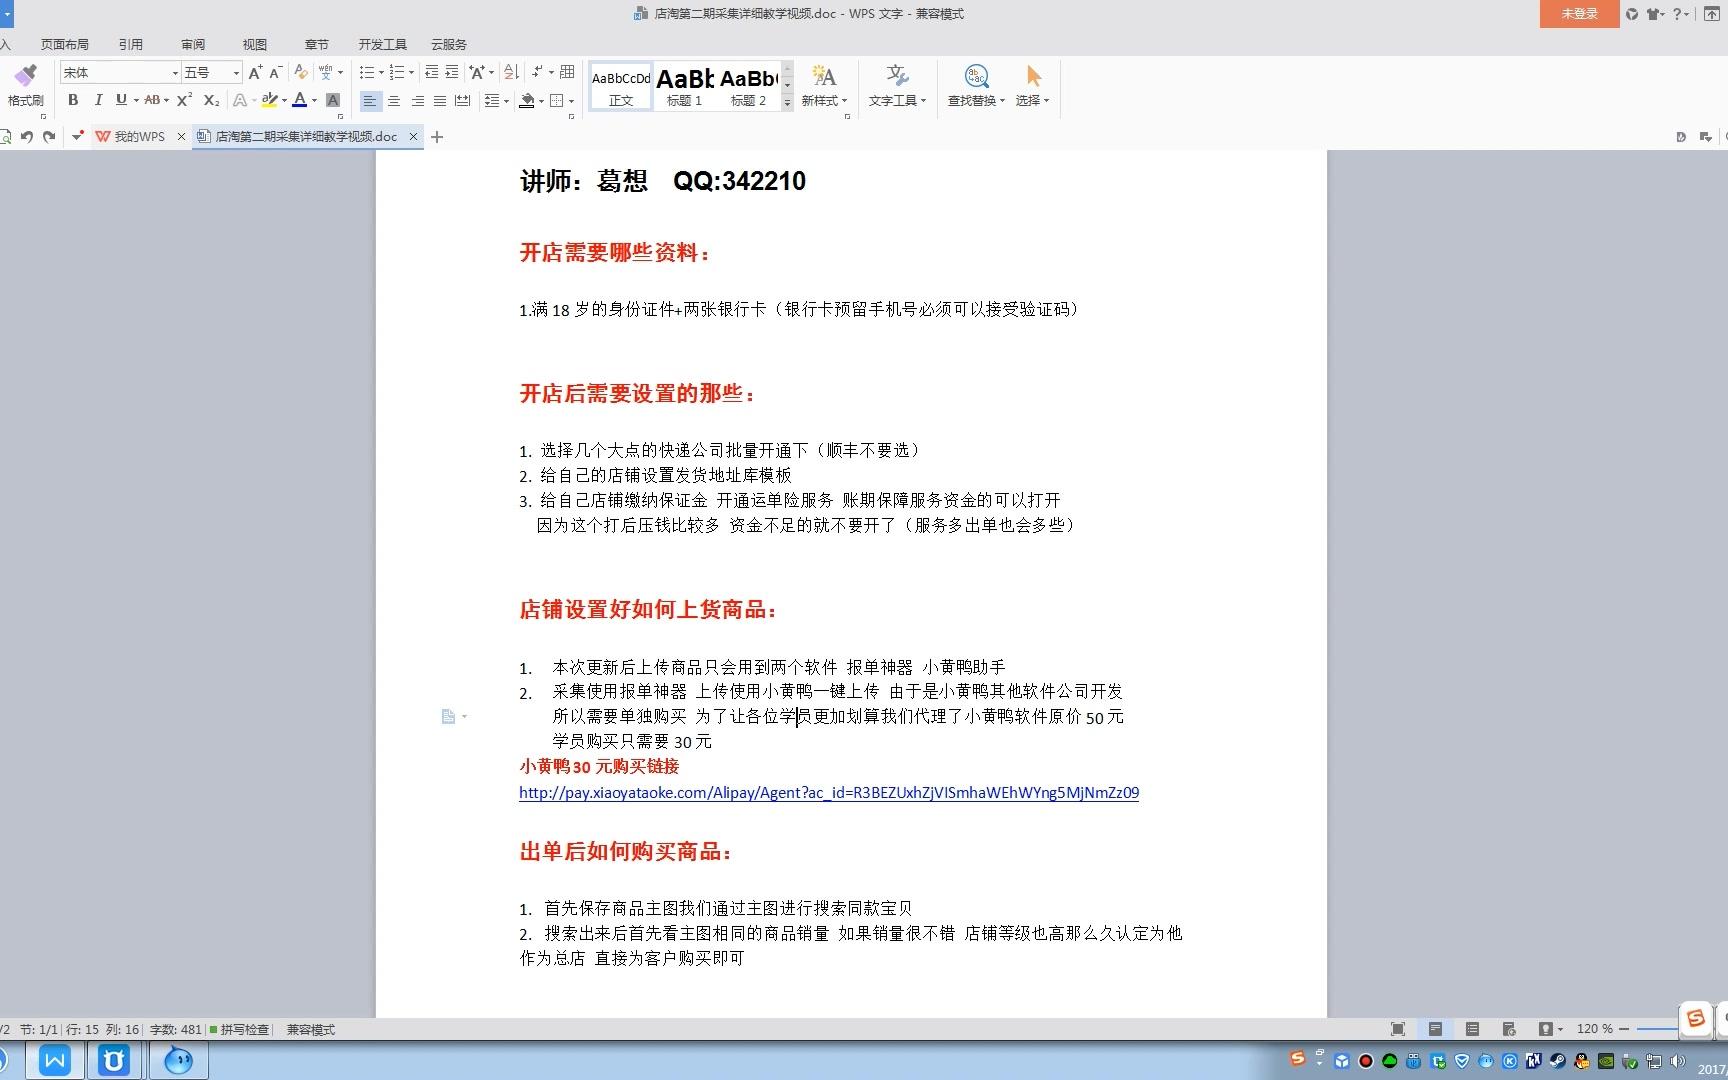Click the text effects outlined A icon
Screen dimensions: 1728x1080
(x=239, y=100)
